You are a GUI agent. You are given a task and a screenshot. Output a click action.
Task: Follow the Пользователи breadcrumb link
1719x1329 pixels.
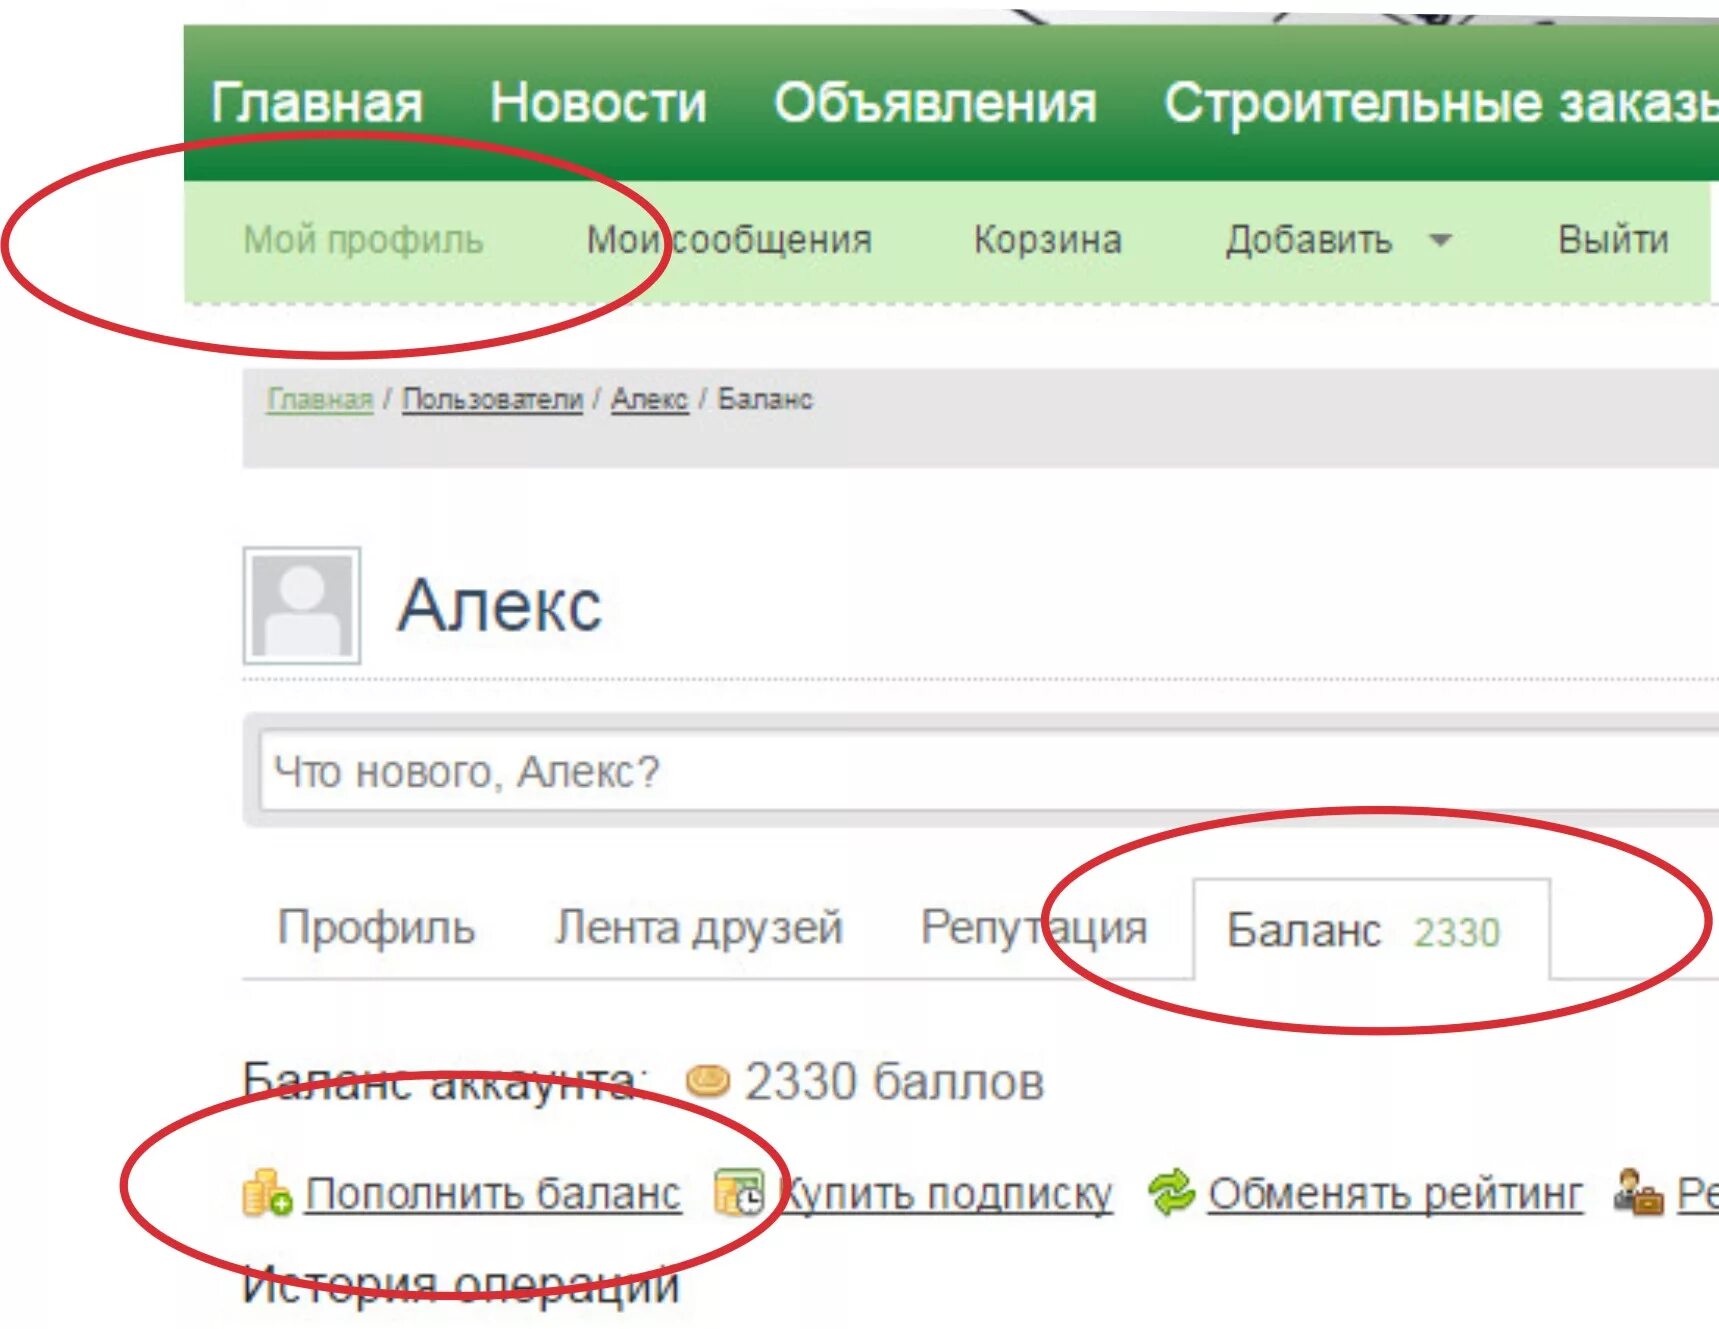click(492, 399)
